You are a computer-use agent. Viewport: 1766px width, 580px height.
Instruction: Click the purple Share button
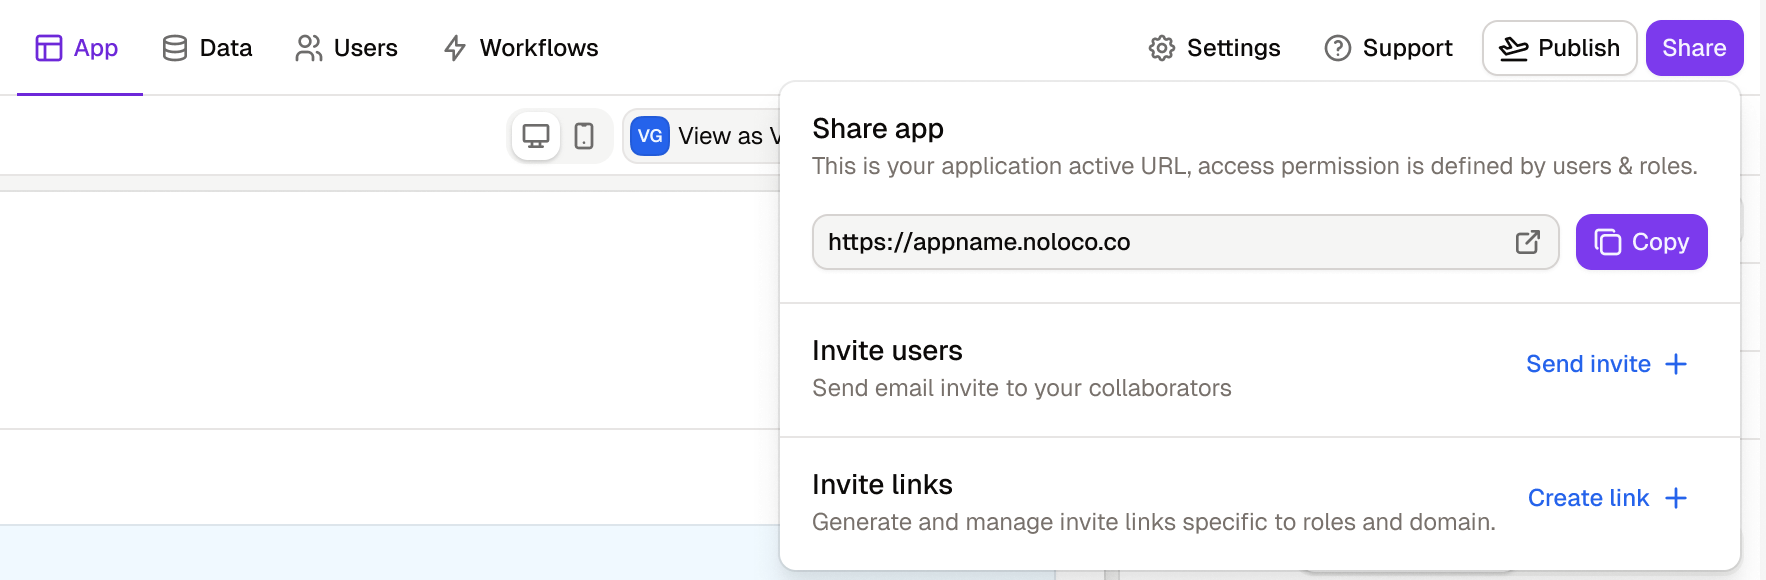pyautogui.click(x=1694, y=48)
